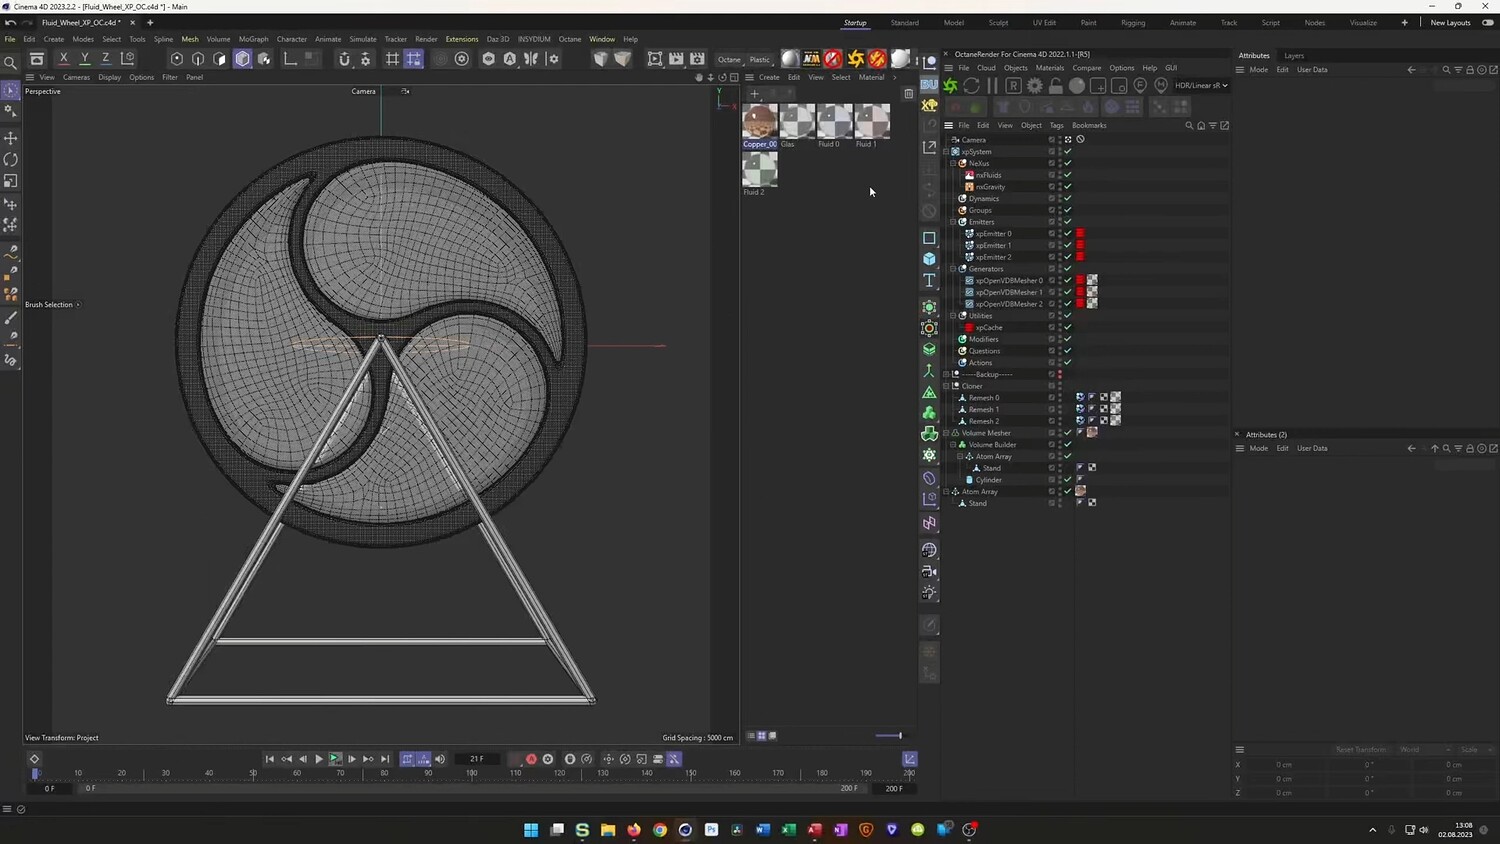Open the Simulate menu
Image resolution: width=1500 pixels, height=844 pixels.
(x=363, y=39)
